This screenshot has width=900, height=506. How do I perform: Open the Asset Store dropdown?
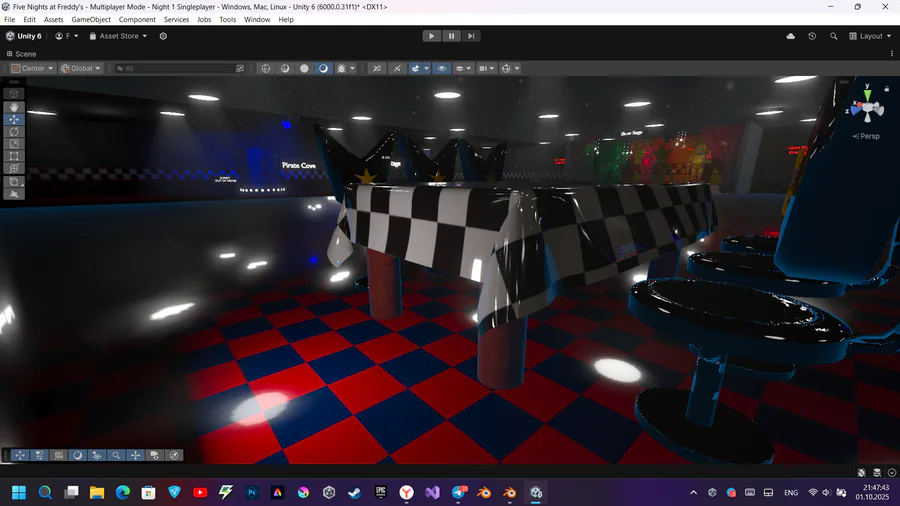(118, 36)
